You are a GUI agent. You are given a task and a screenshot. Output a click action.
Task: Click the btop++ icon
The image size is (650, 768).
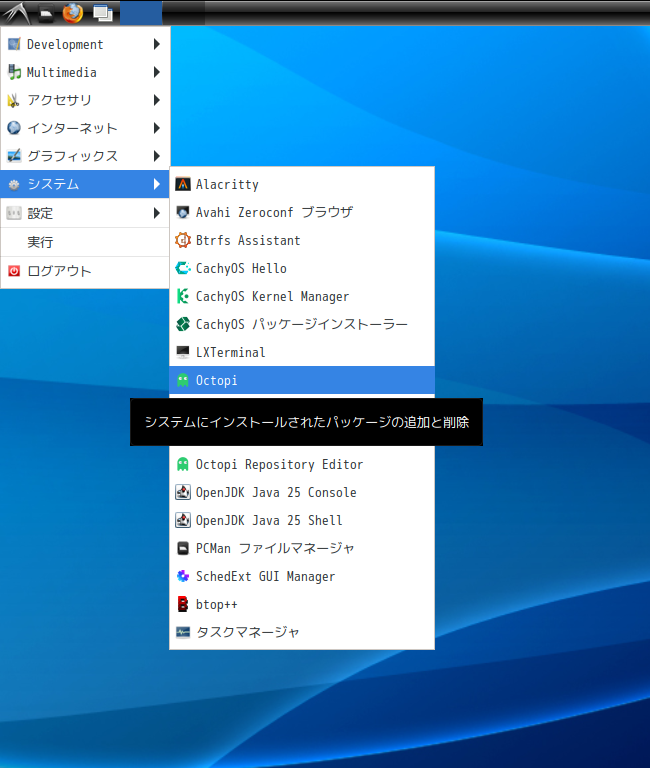[183, 604]
